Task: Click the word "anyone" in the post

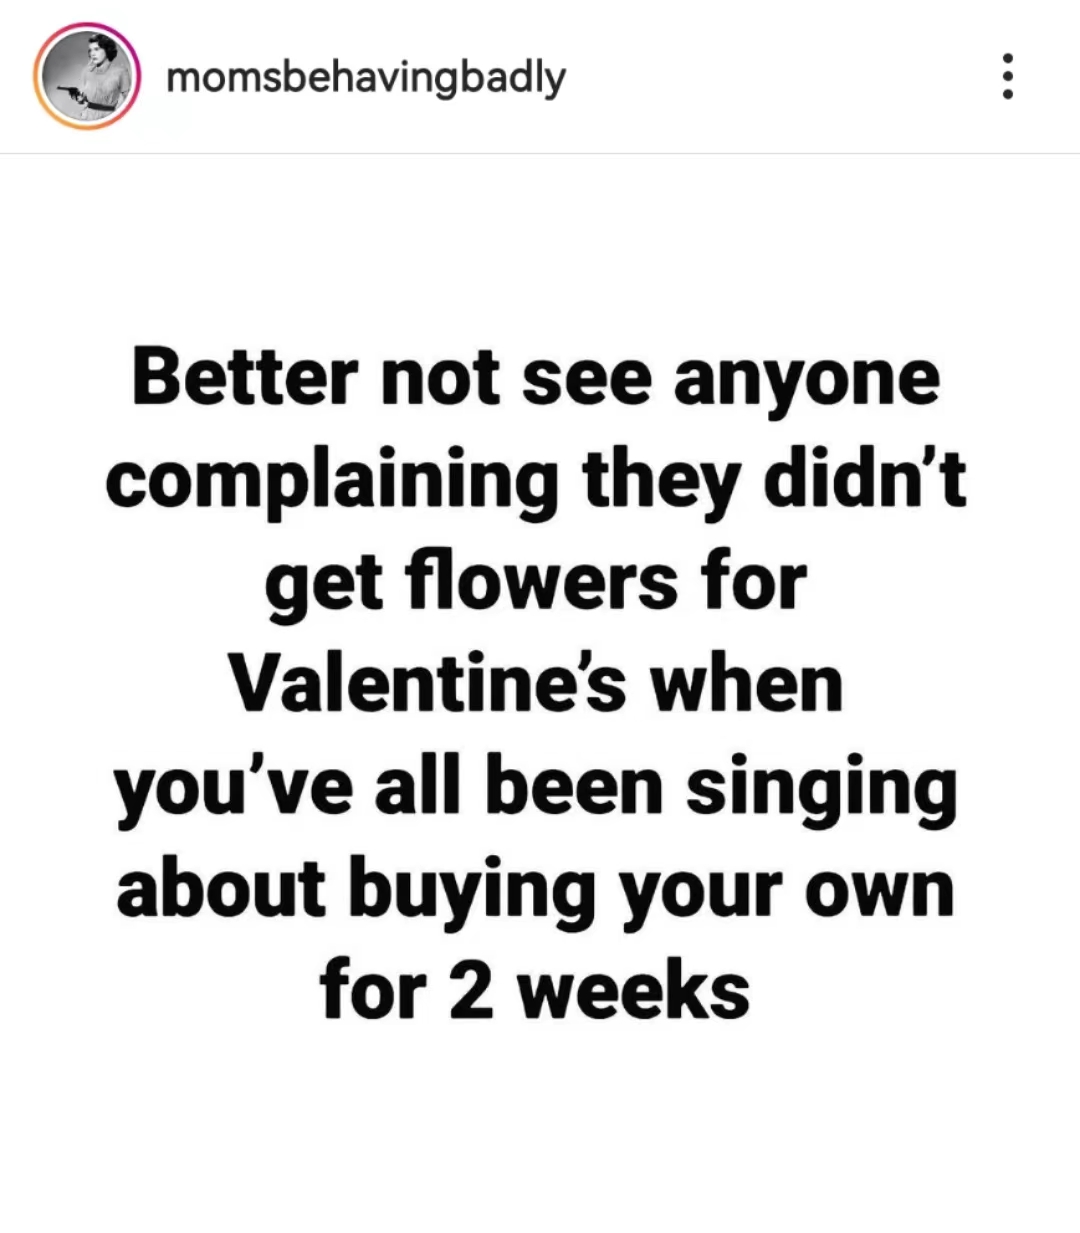Action: [x=806, y=380]
